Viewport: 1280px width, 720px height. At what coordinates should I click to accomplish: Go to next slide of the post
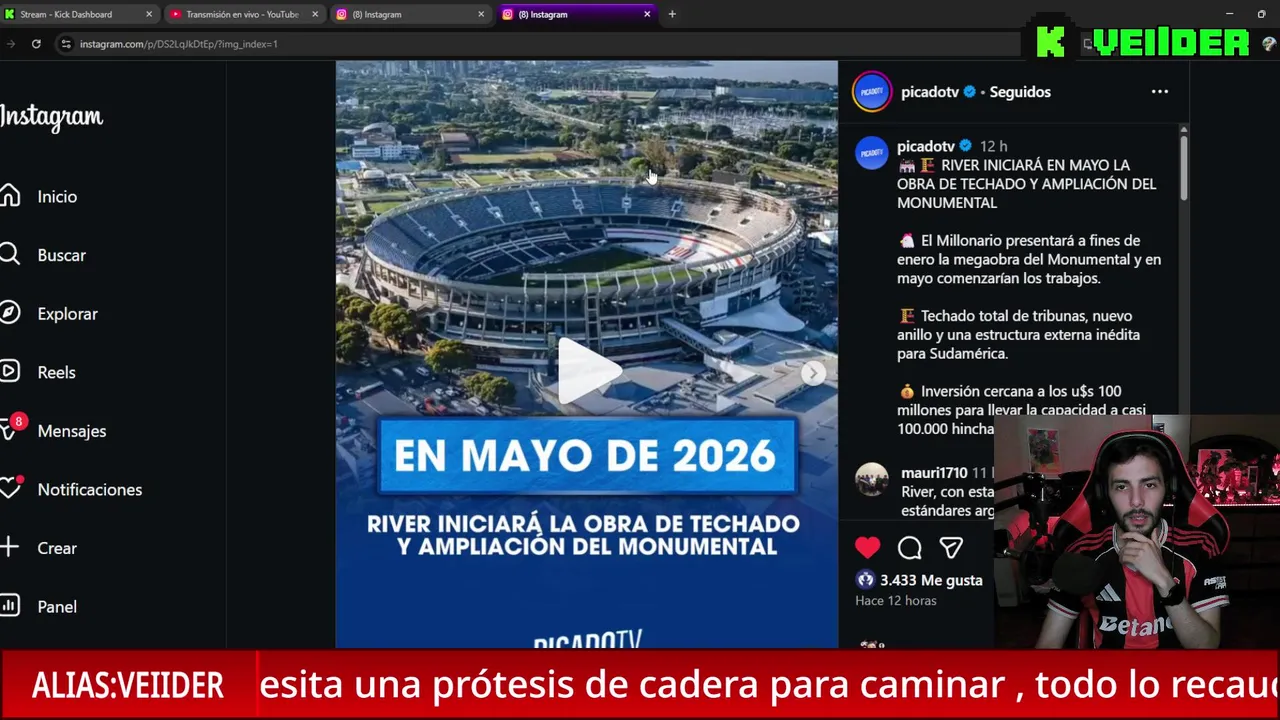click(x=813, y=373)
